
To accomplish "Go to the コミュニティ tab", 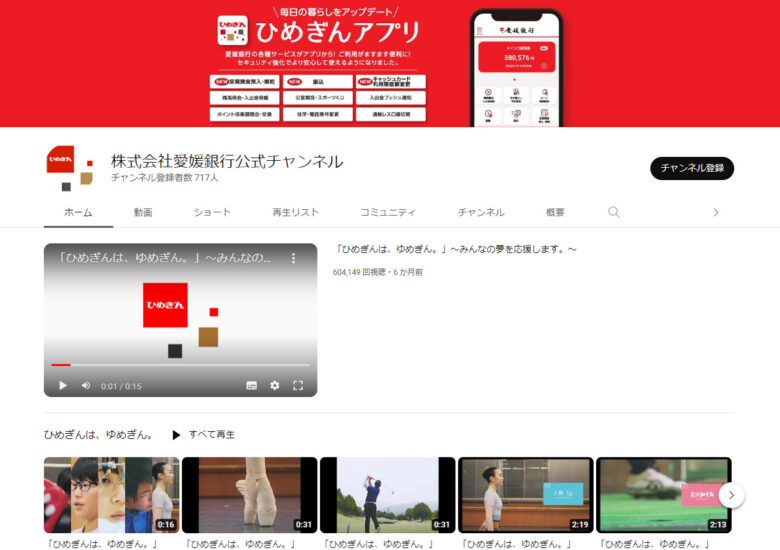I will pyautogui.click(x=388, y=212).
